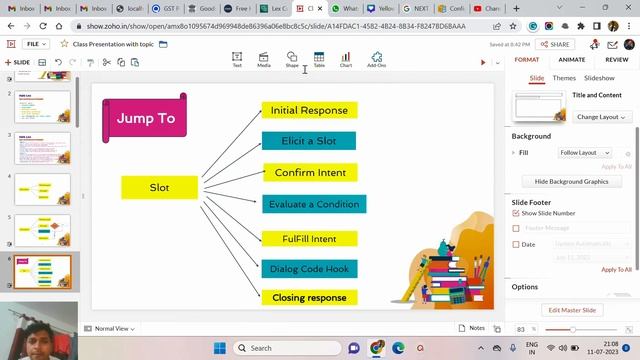Click the SHARE button

[555, 44]
